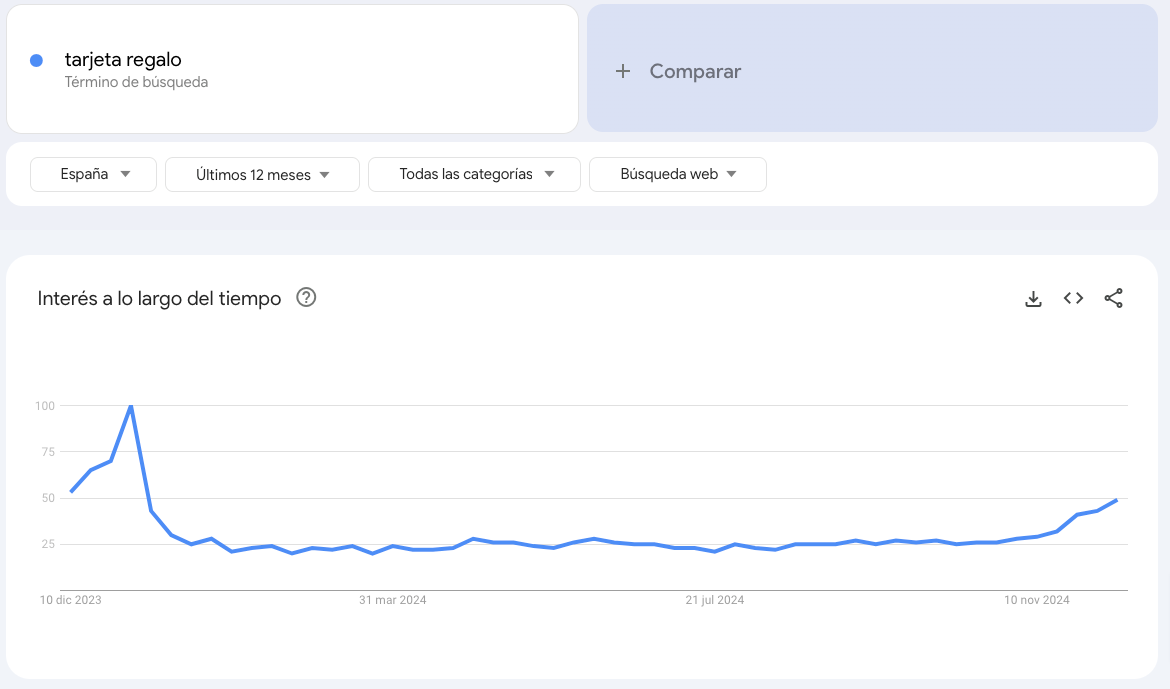
Task: Download the interest chart data as CSV
Action: pos(1033,298)
